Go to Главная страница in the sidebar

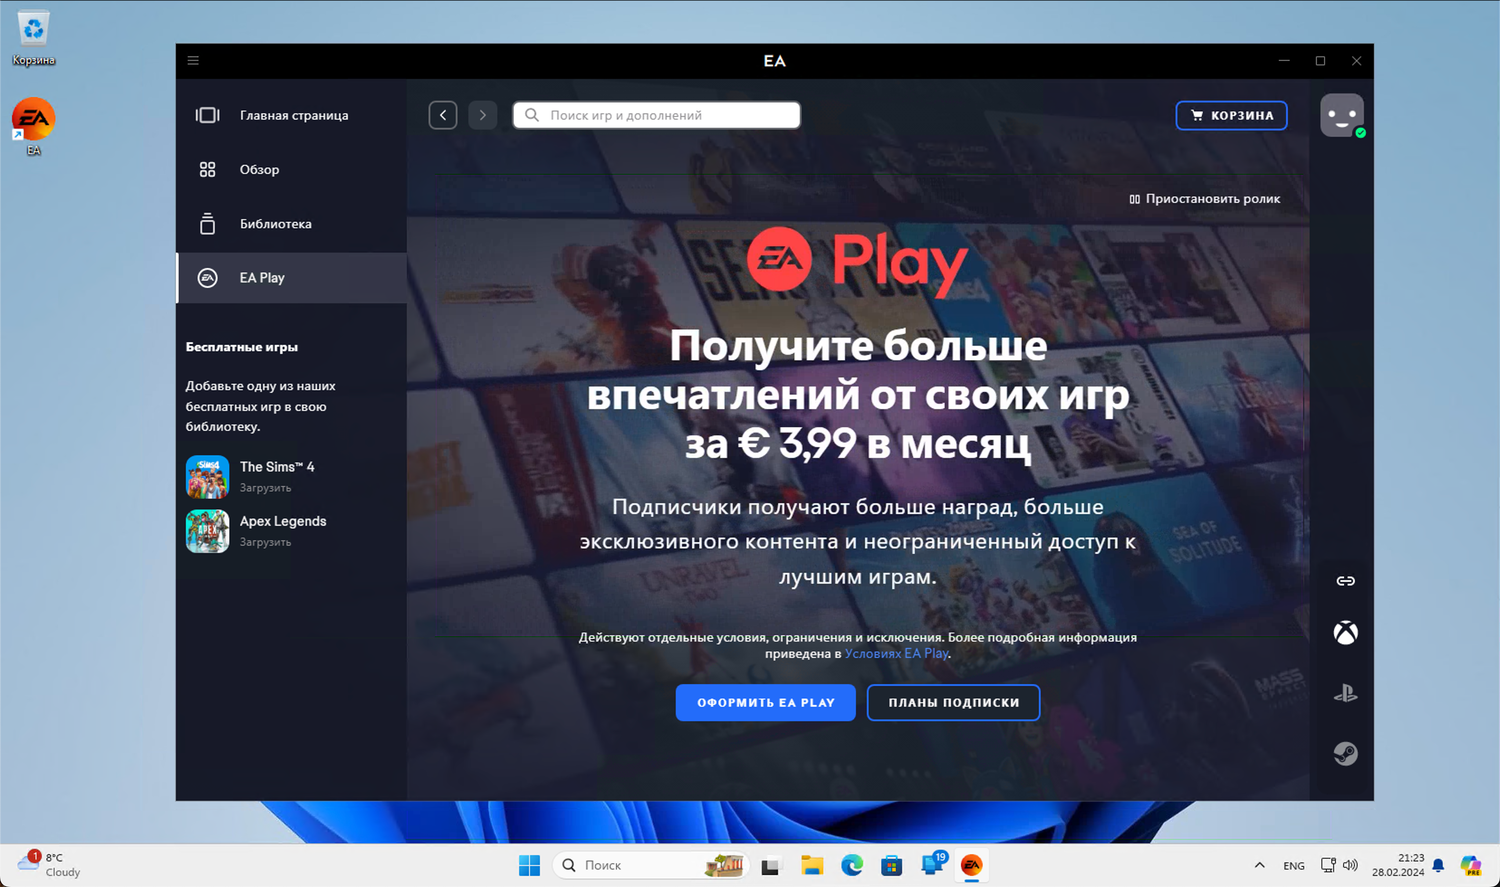coord(292,115)
